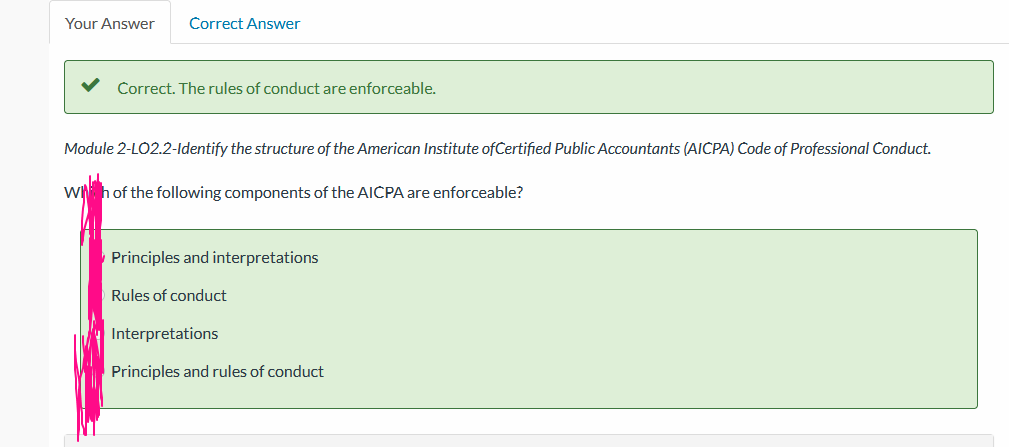1009x447 pixels.
Task: Pick the Interpretations answer option
Action: point(165,334)
